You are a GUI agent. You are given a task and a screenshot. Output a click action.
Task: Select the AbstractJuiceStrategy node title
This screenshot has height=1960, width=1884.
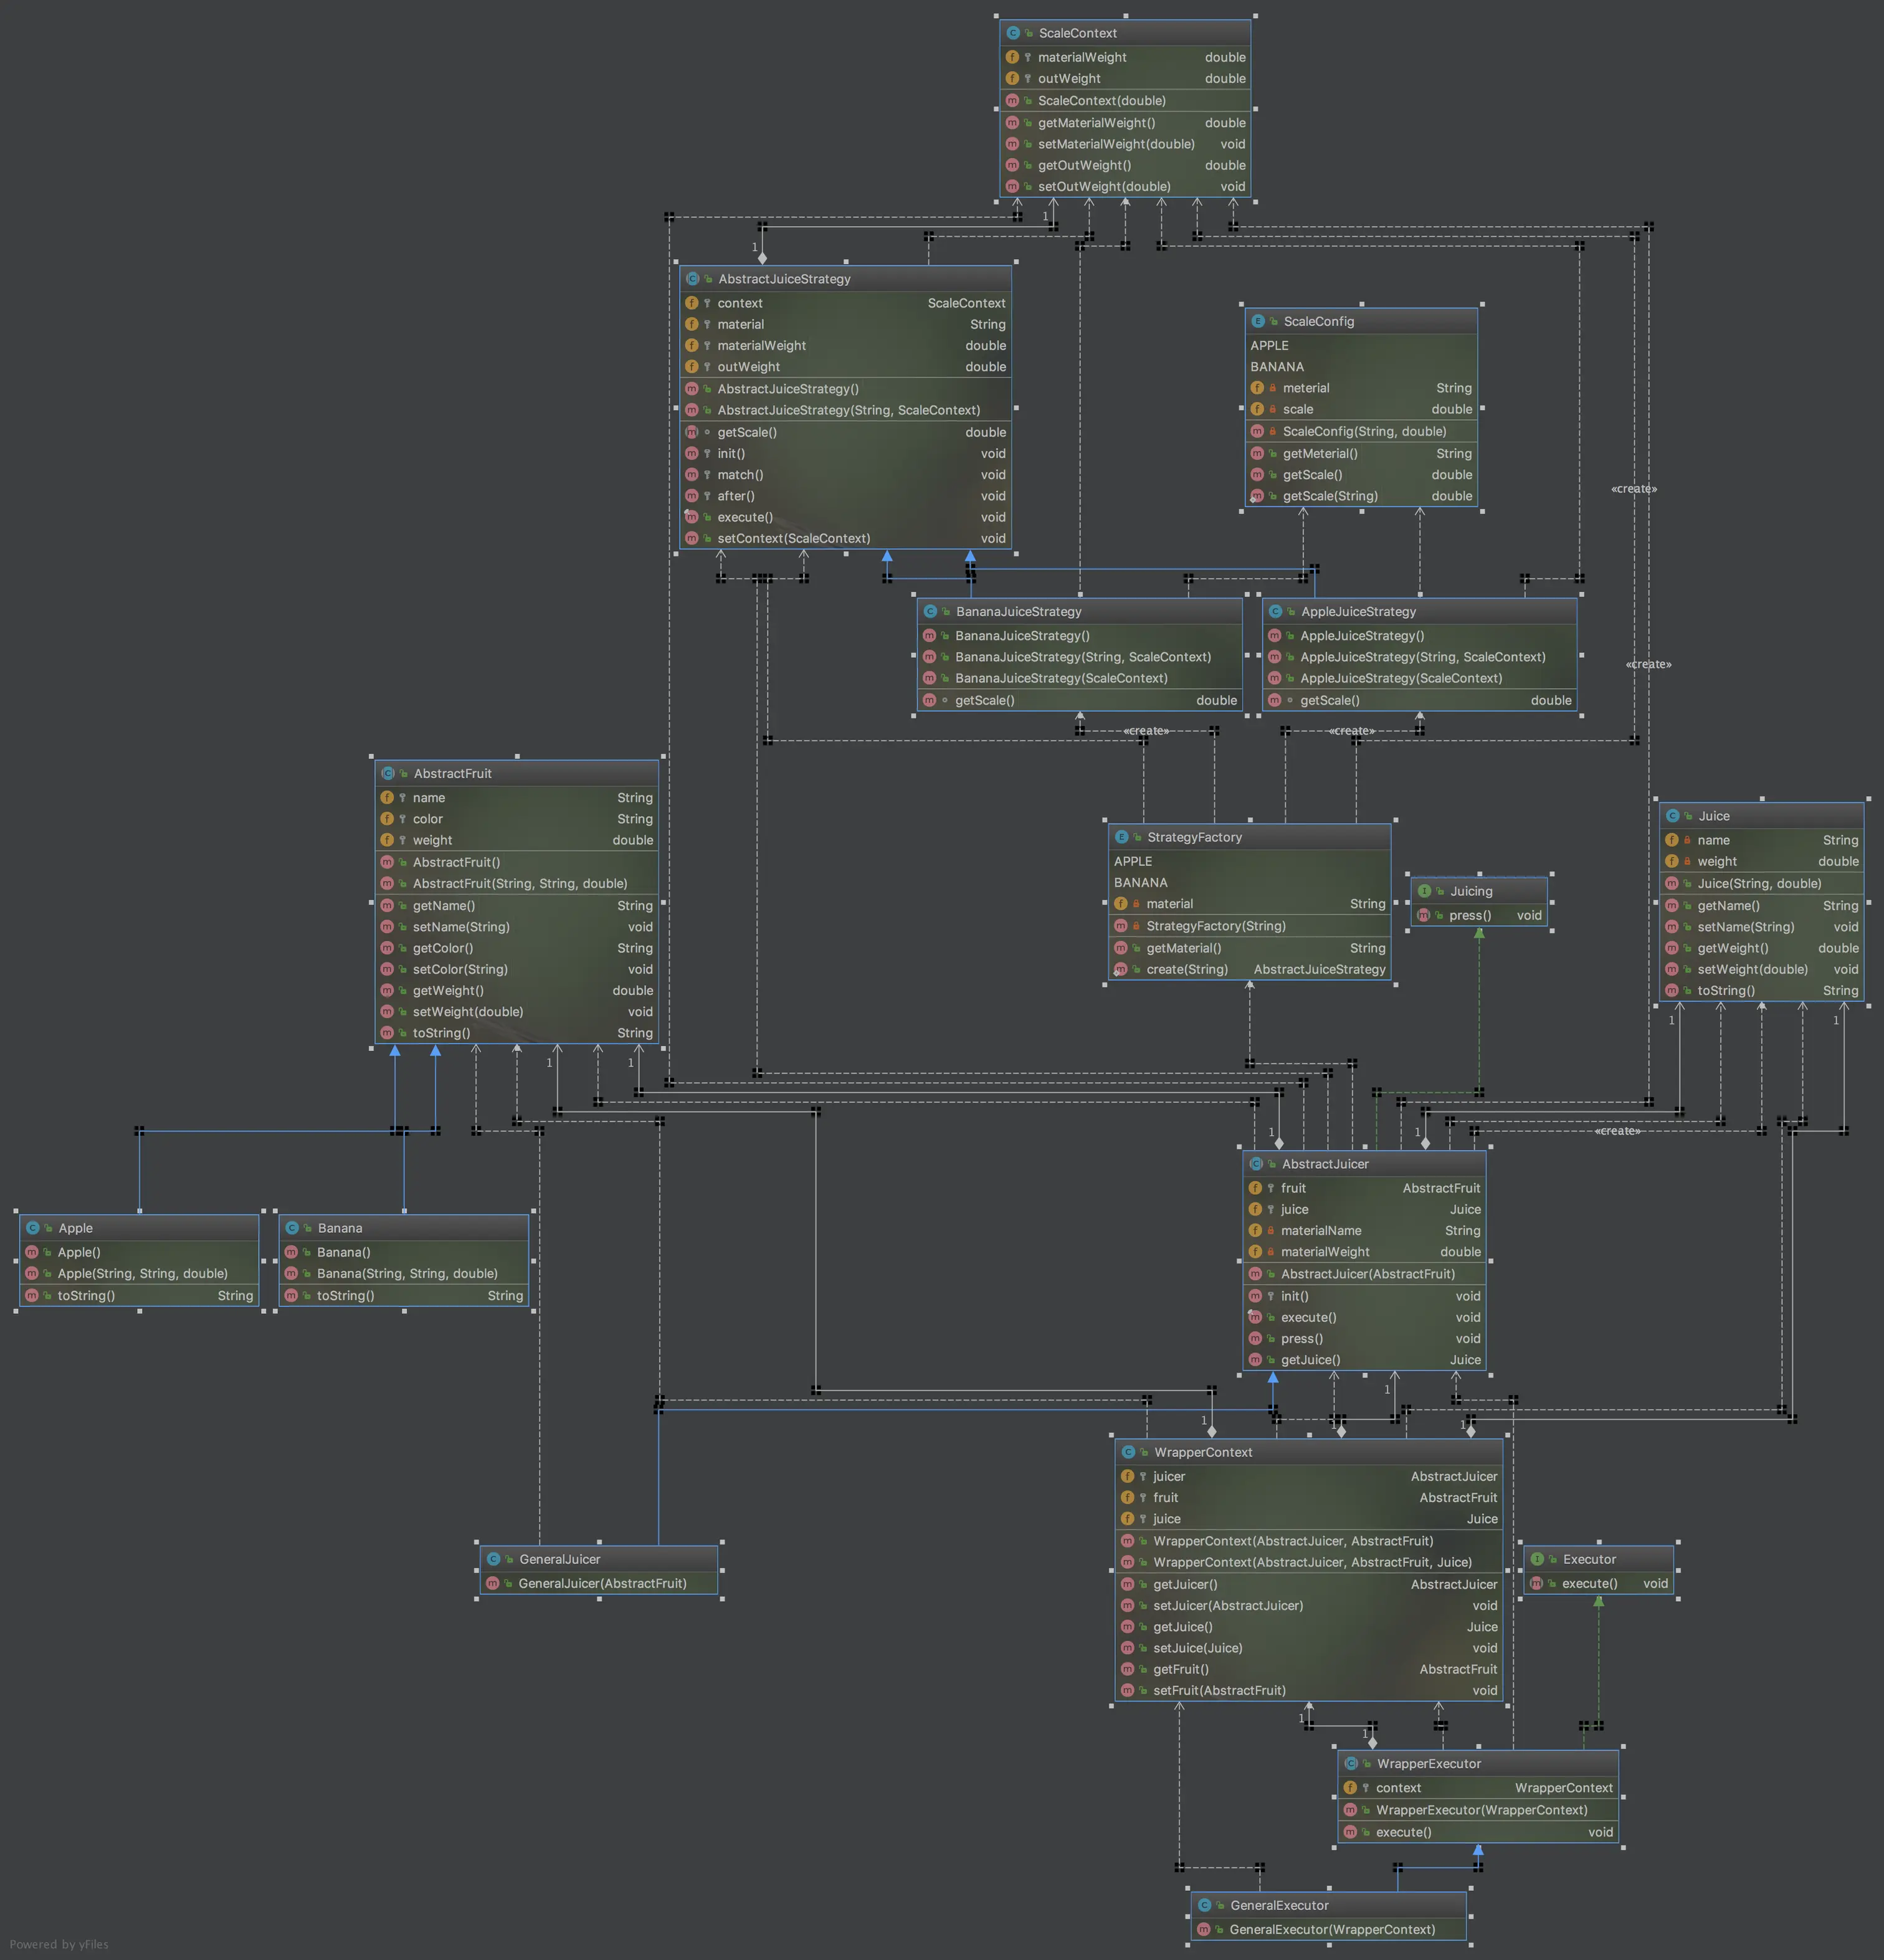click(784, 279)
